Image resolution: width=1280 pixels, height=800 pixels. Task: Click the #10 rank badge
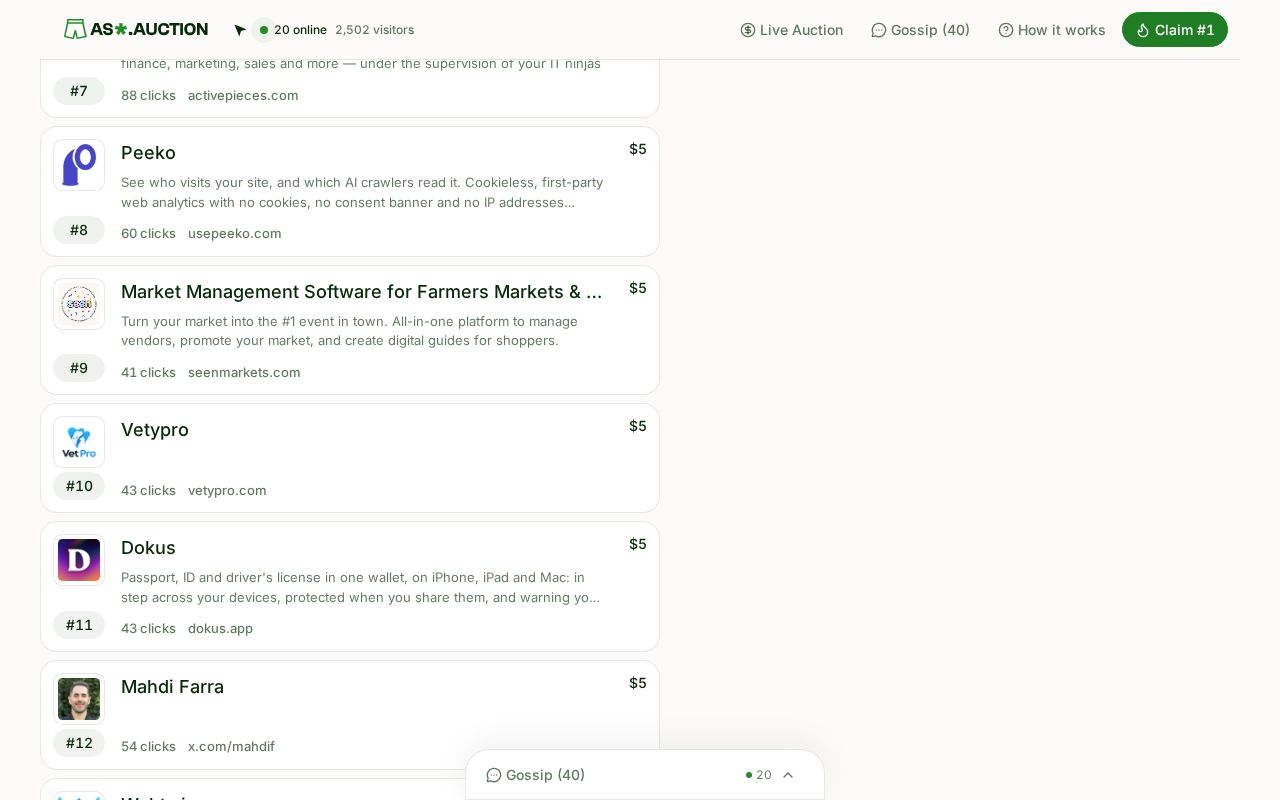point(79,486)
